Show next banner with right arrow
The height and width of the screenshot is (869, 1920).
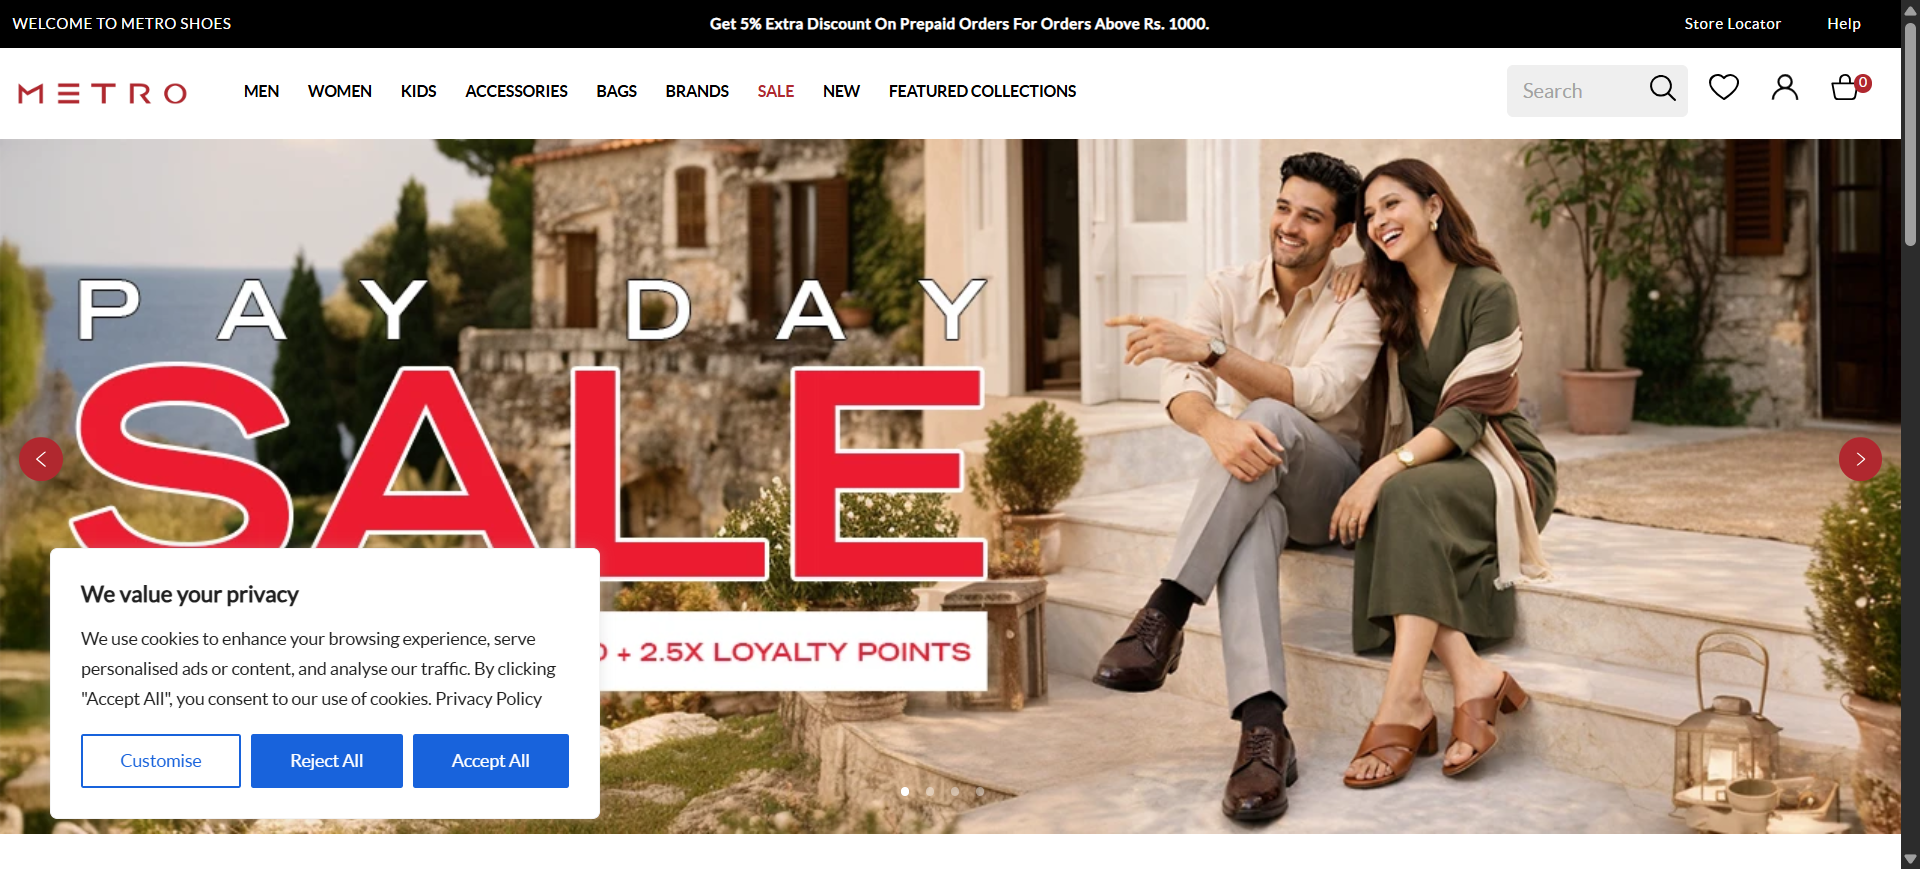(1860, 460)
